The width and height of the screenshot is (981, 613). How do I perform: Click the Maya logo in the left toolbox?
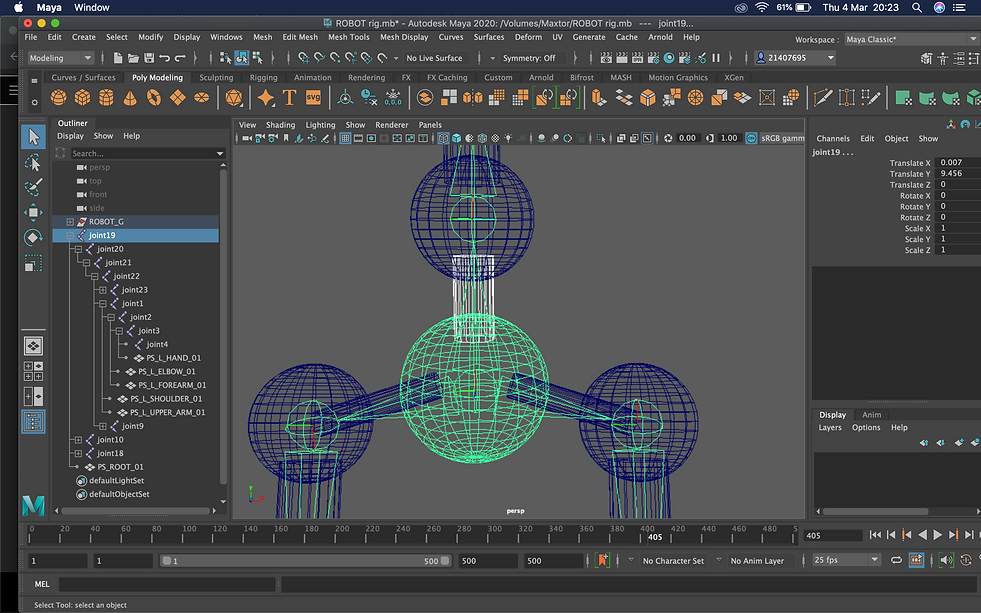(x=33, y=505)
